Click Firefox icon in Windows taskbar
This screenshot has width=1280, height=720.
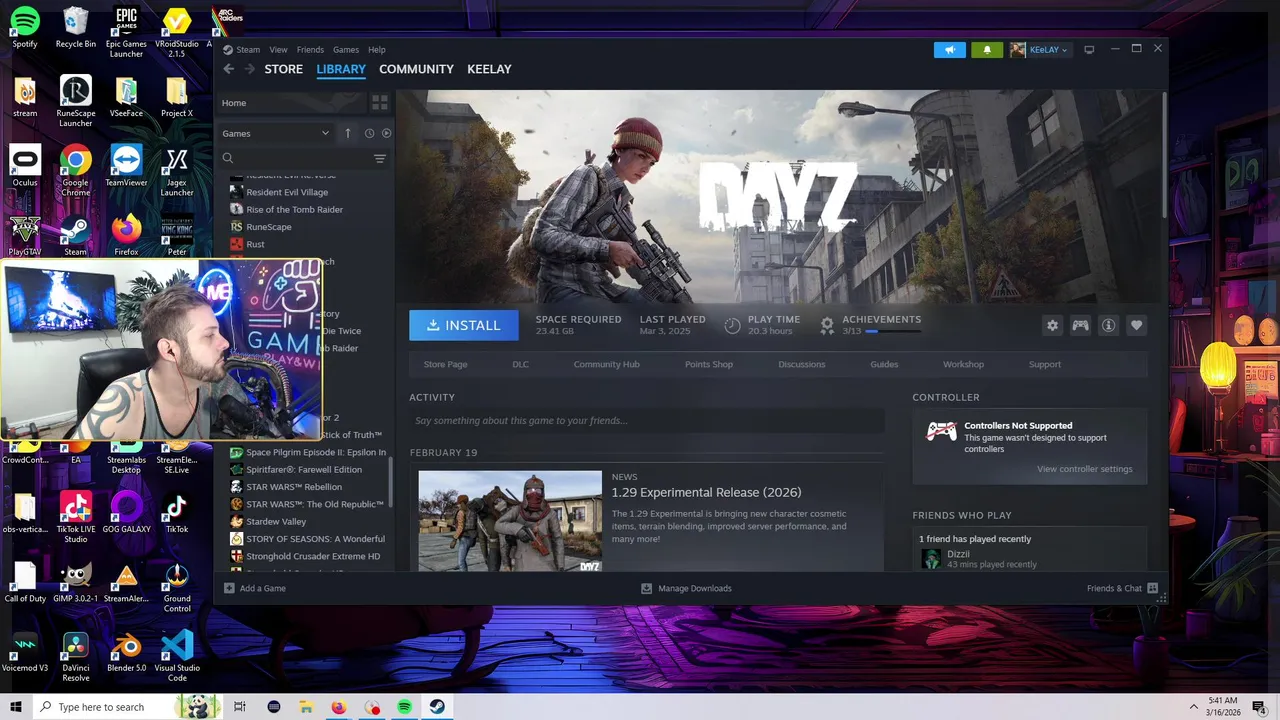[x=338, y=707]
